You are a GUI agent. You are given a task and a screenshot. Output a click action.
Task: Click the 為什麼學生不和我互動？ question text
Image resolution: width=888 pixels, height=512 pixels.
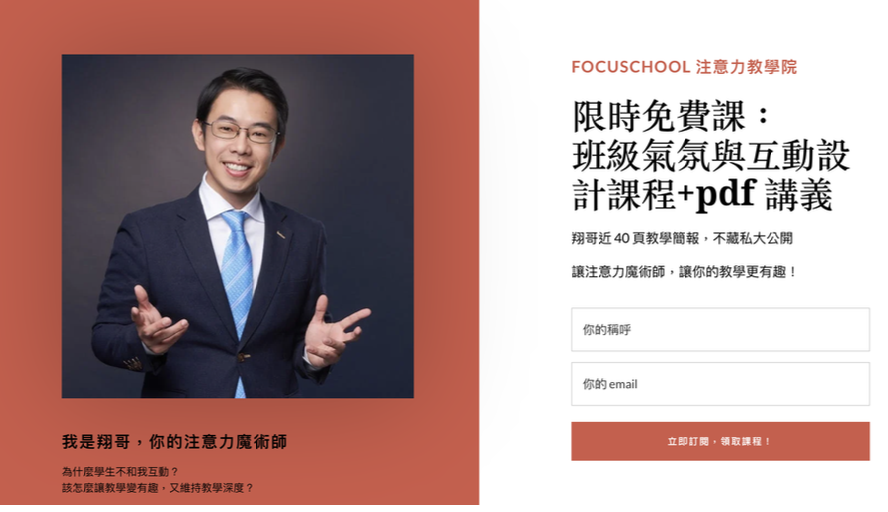pyautogui.click(x=120, y=472)
